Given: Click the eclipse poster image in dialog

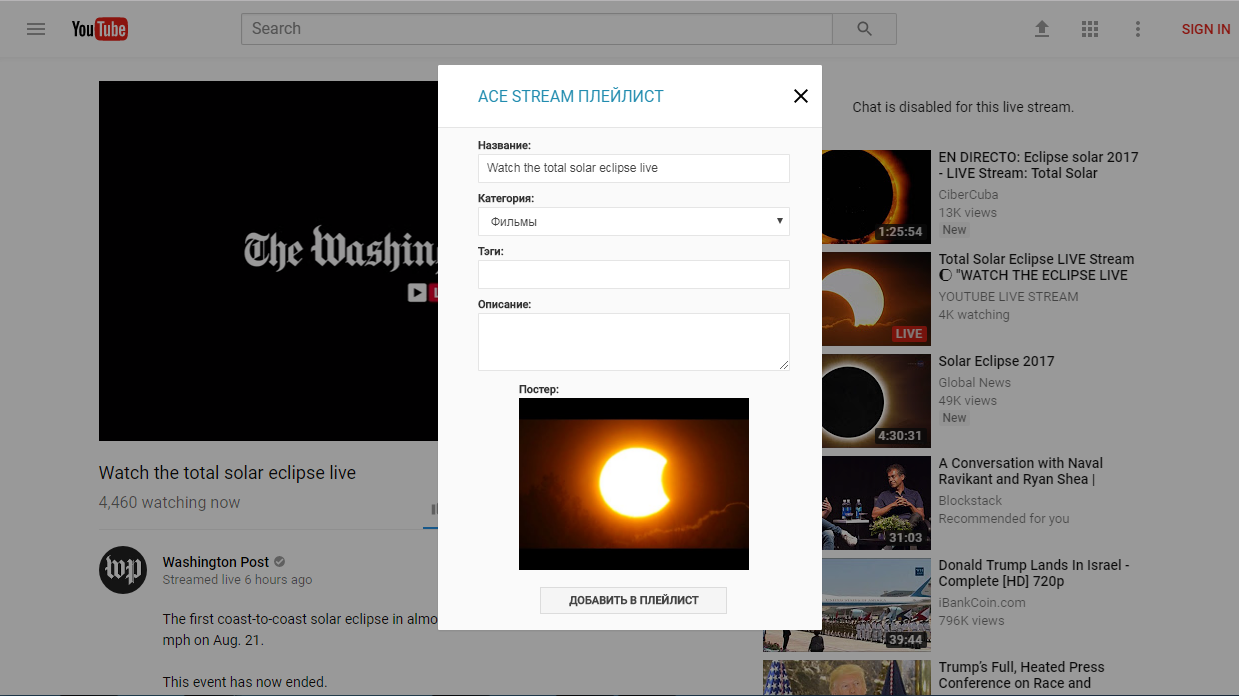Looking at the screenshot, I should point(634,484).
